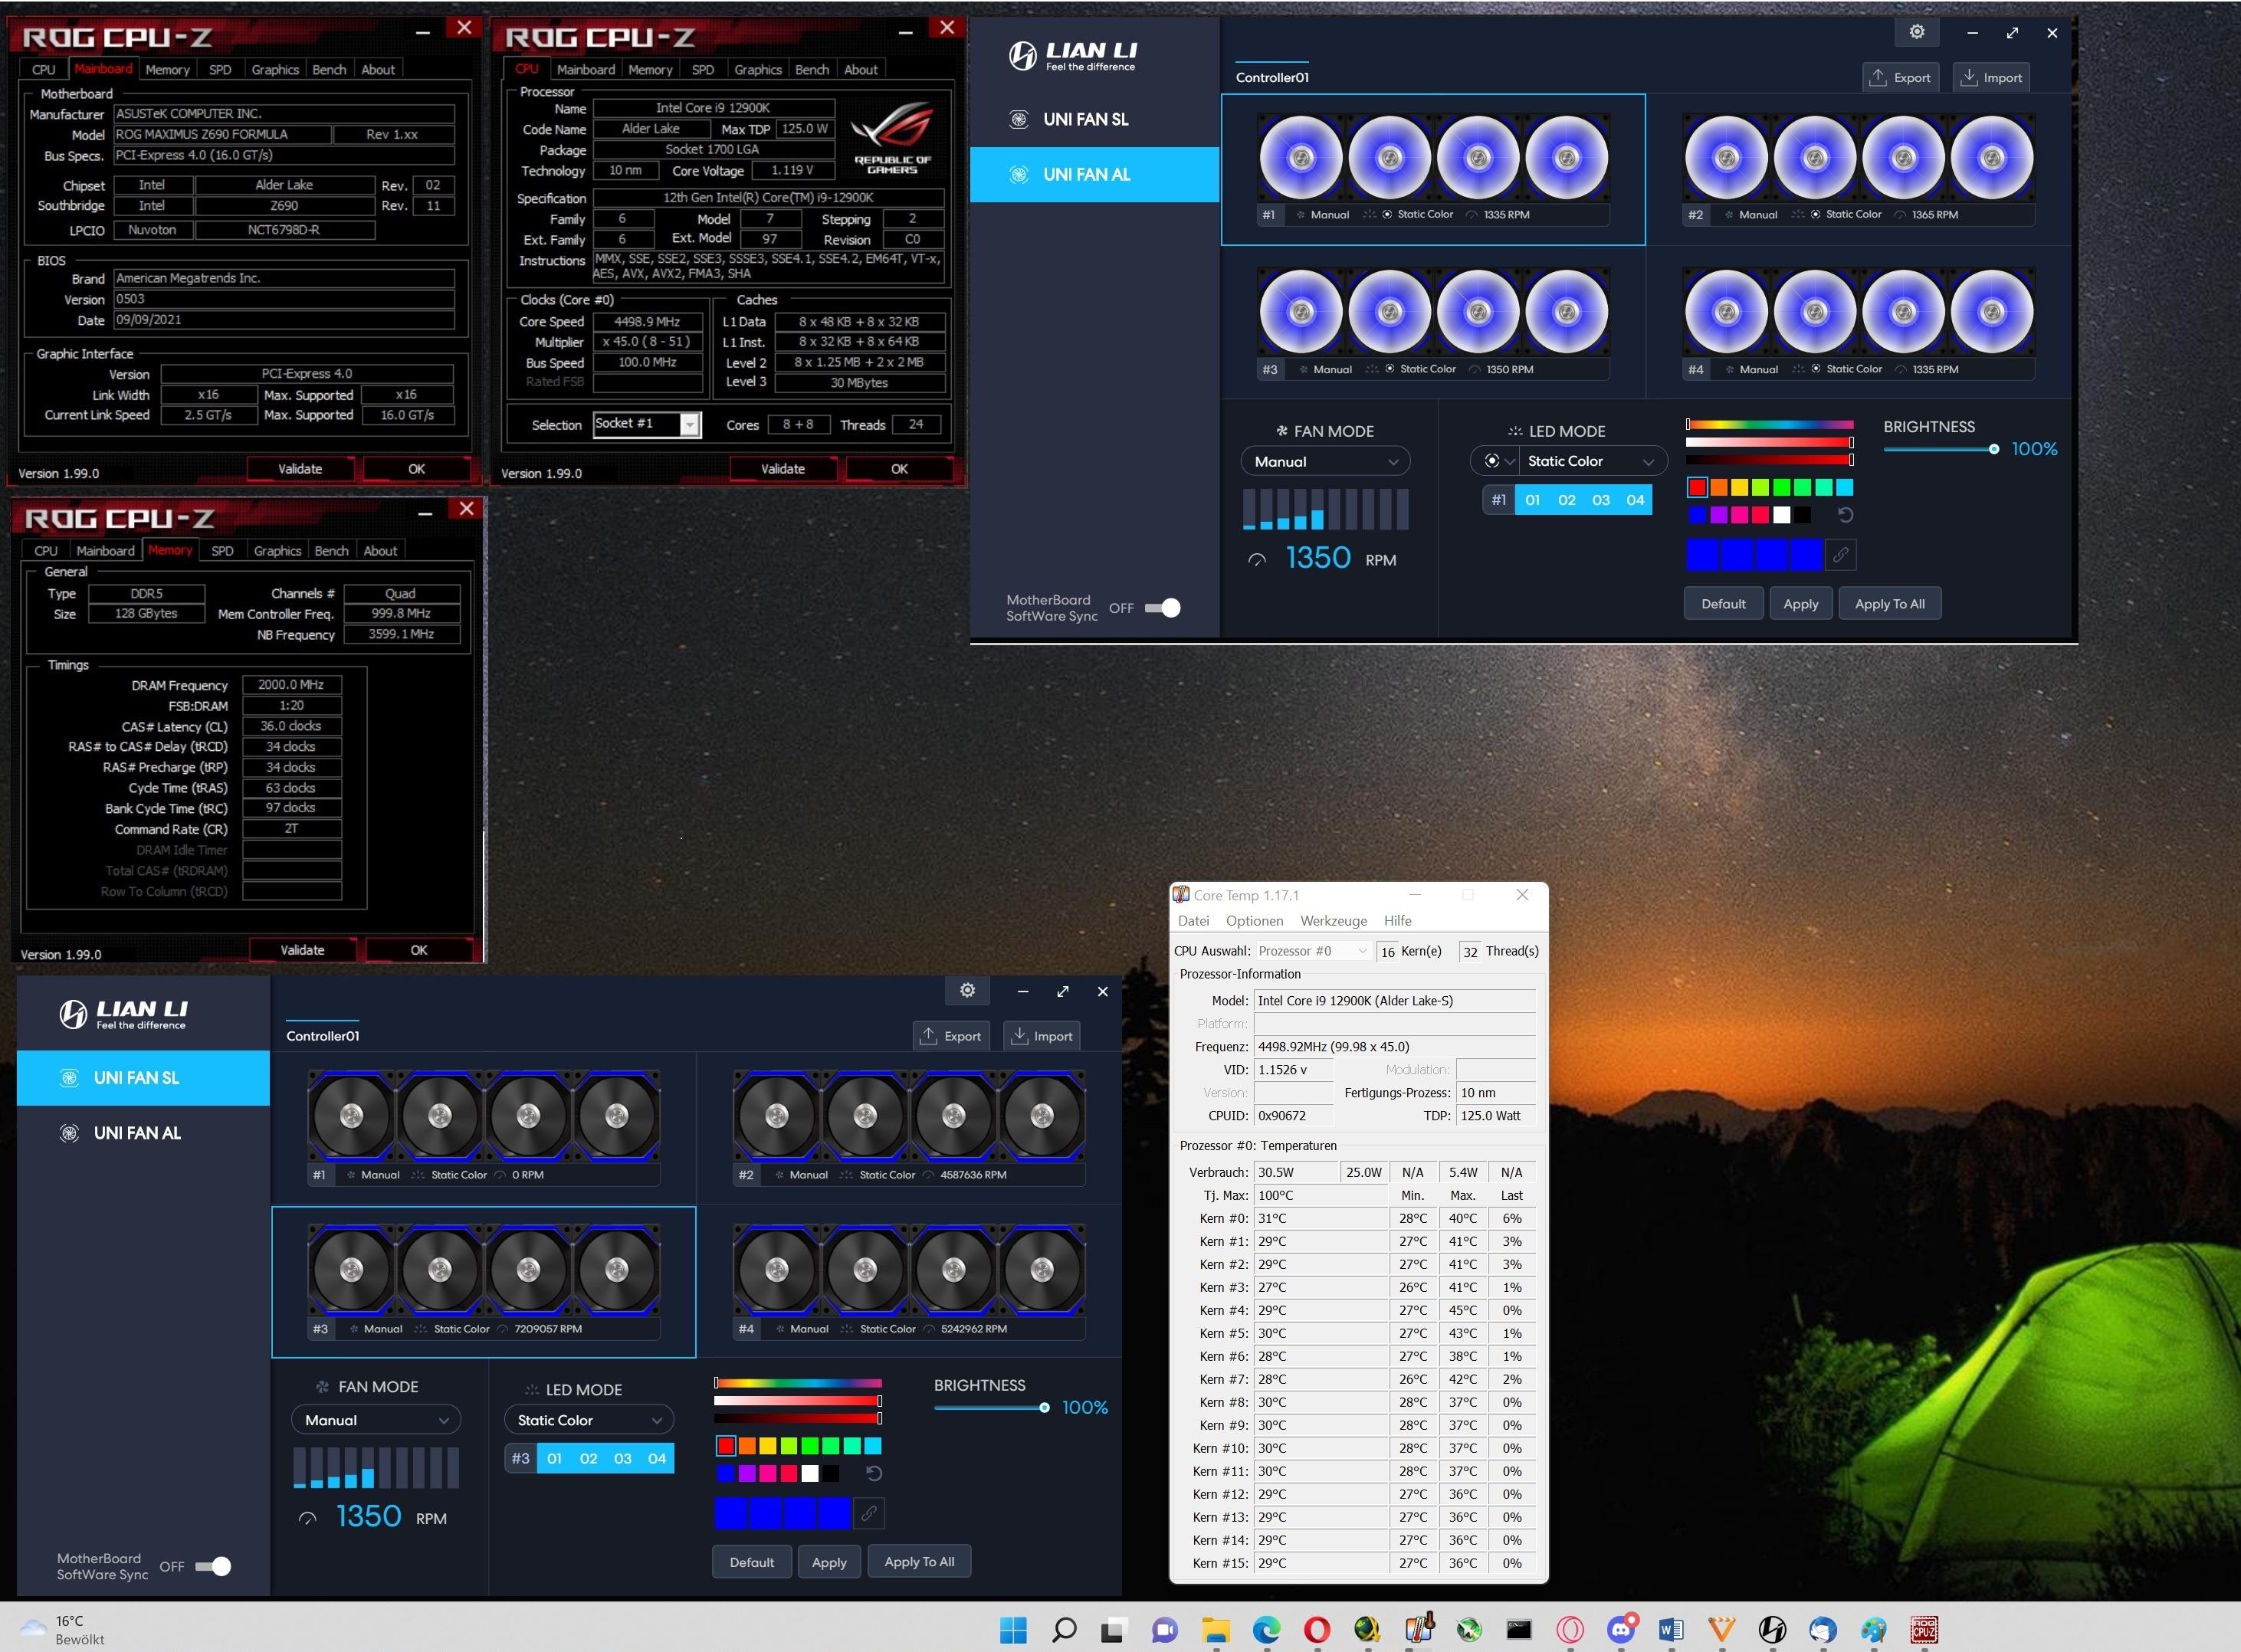
Task: Click Validate in CPU-Z Mainboard window
Action: 300,468
